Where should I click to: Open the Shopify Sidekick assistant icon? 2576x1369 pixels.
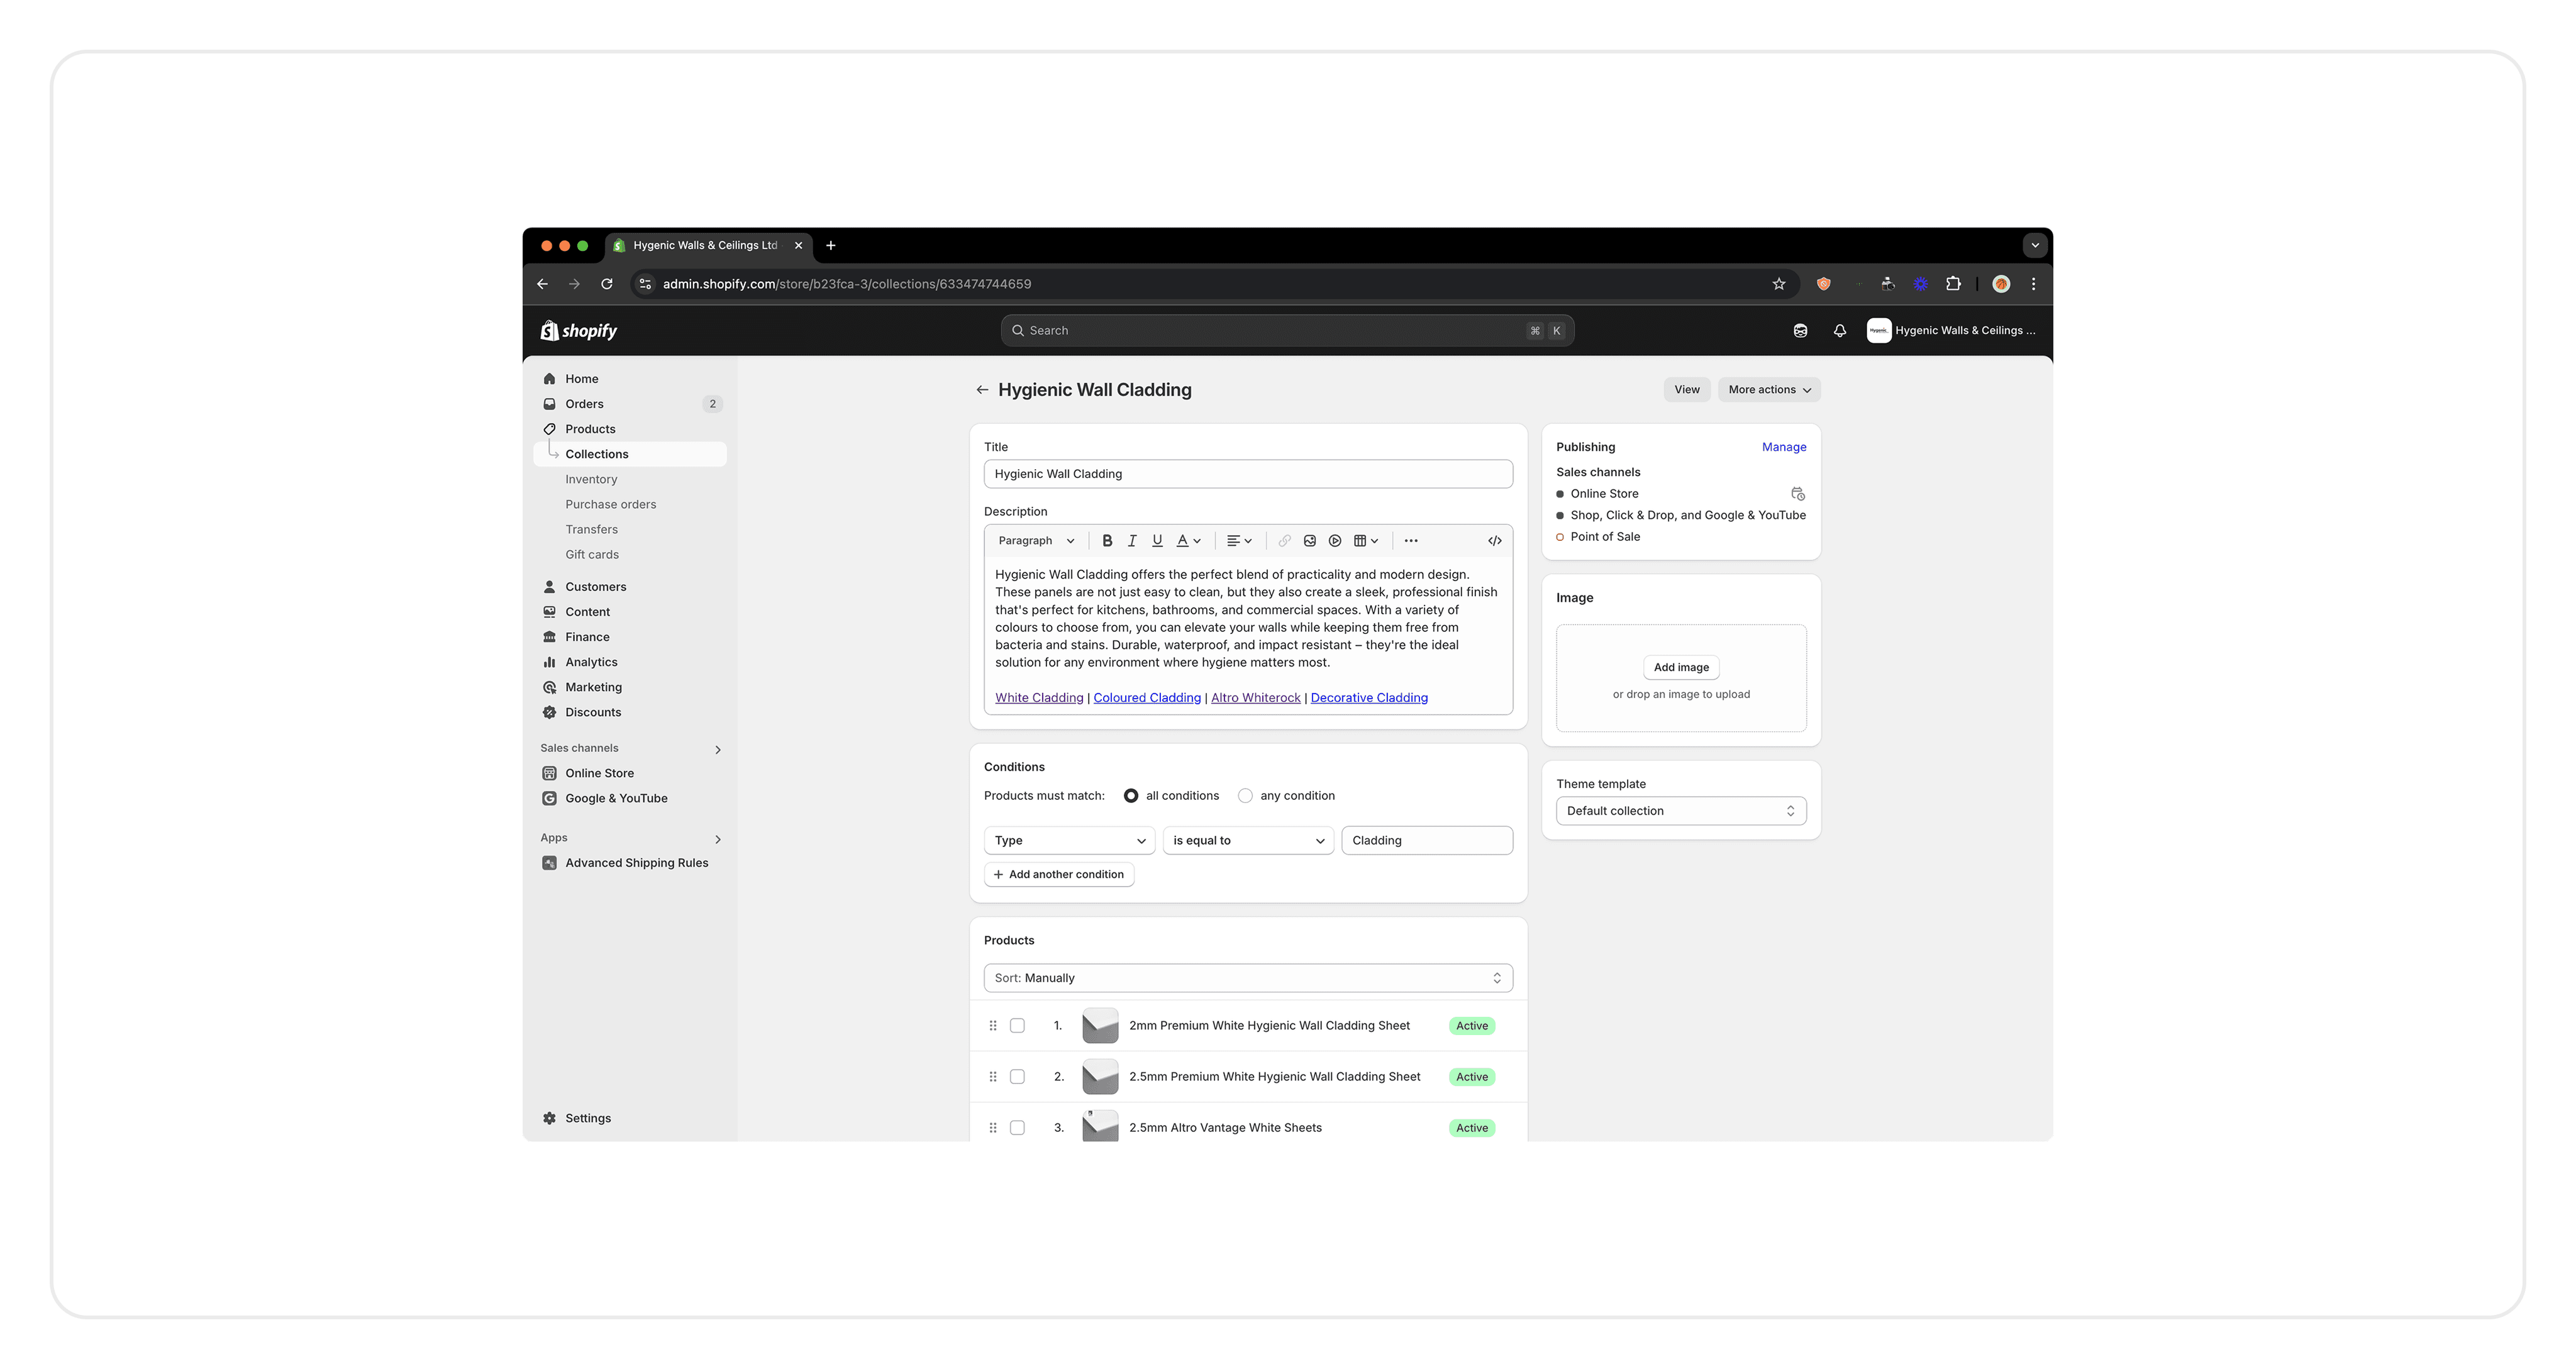[x=1800, y=331]
